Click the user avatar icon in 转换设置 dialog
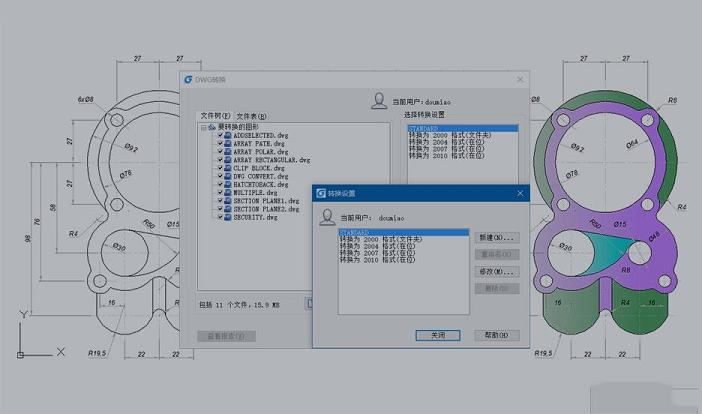This screenshot has width=702, height=414. point(325,216)
